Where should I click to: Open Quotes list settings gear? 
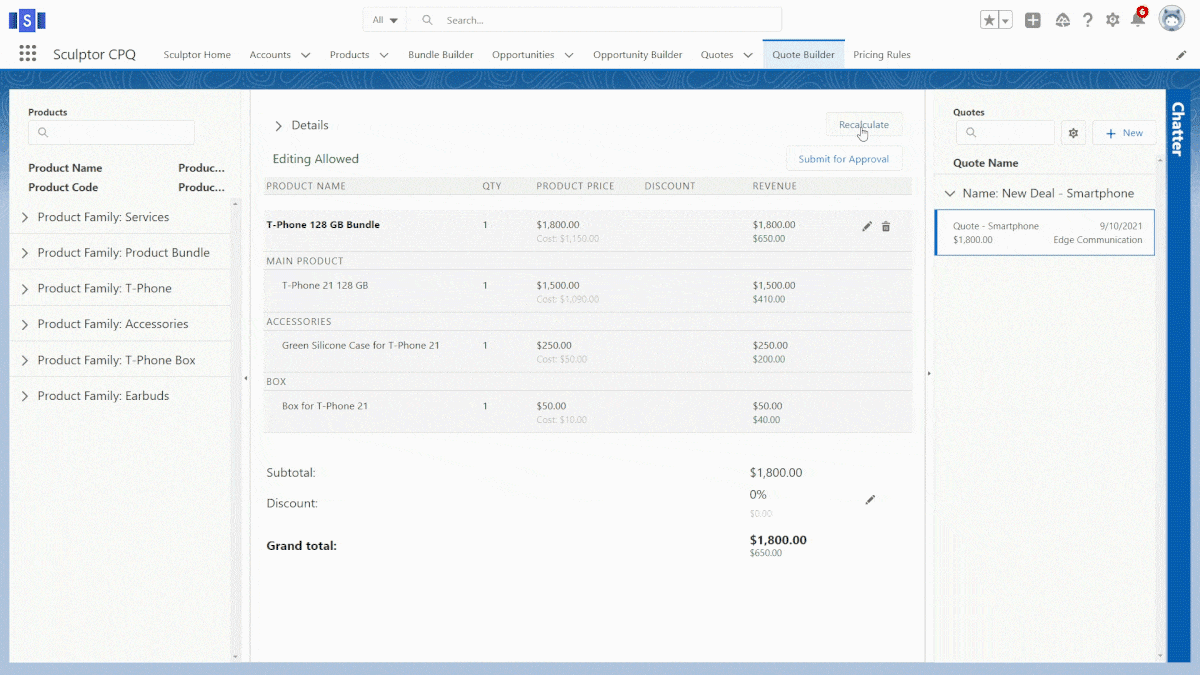coord(1073,133)
